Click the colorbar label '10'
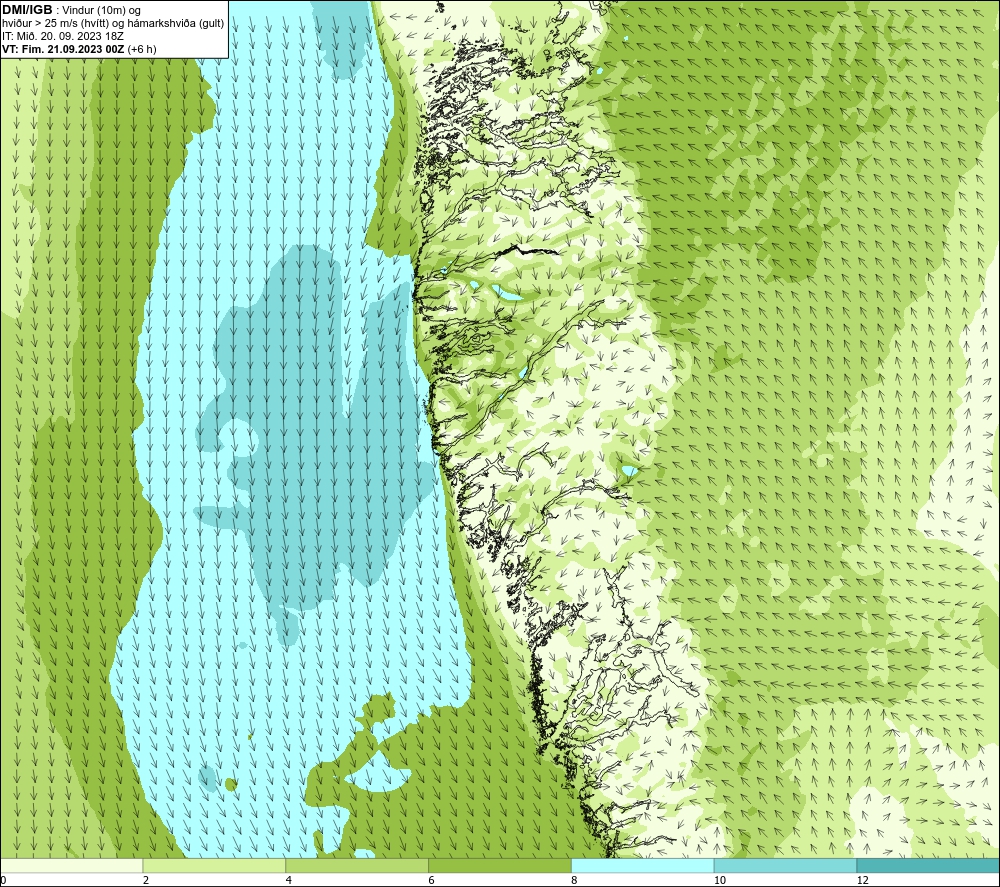Screen dimensions: 1000x887 720,880
